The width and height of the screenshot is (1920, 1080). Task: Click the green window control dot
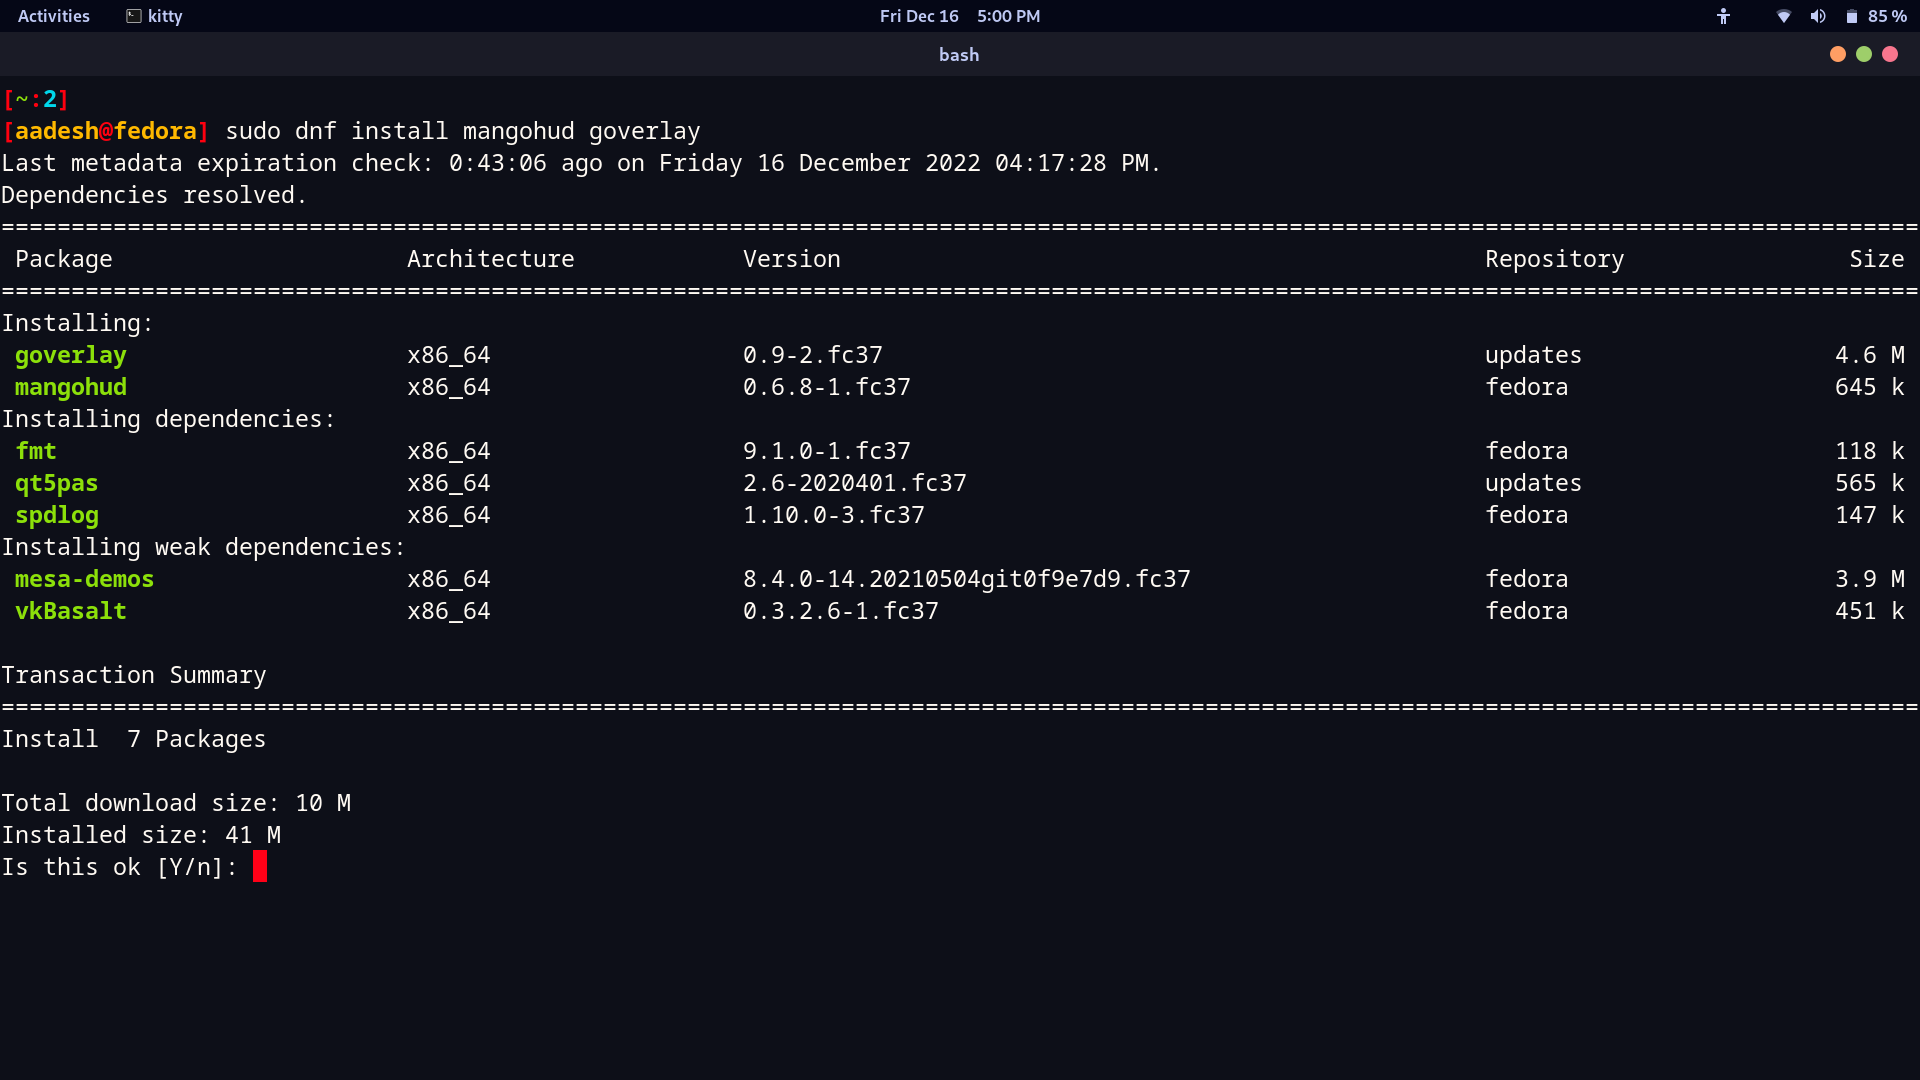tap(1864, 54)
